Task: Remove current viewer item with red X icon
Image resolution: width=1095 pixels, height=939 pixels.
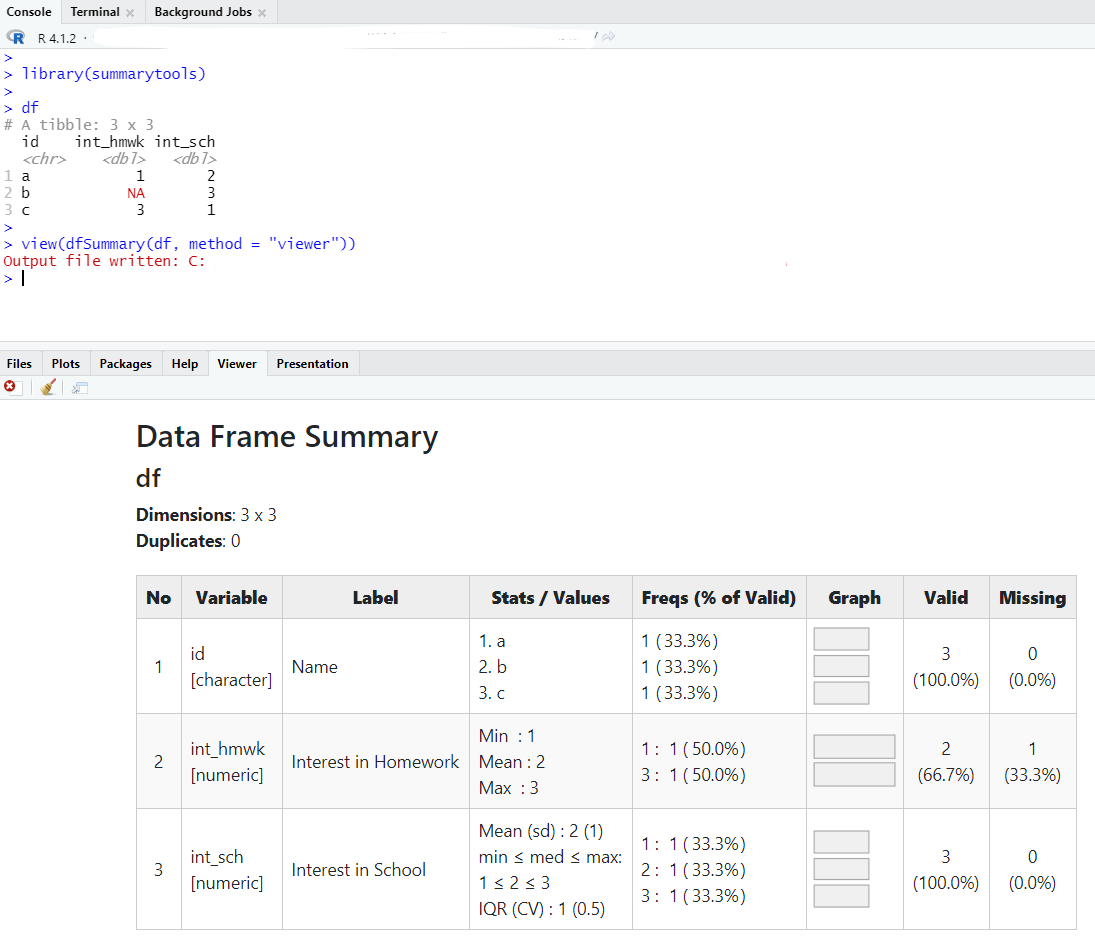Action: (10, 387)
